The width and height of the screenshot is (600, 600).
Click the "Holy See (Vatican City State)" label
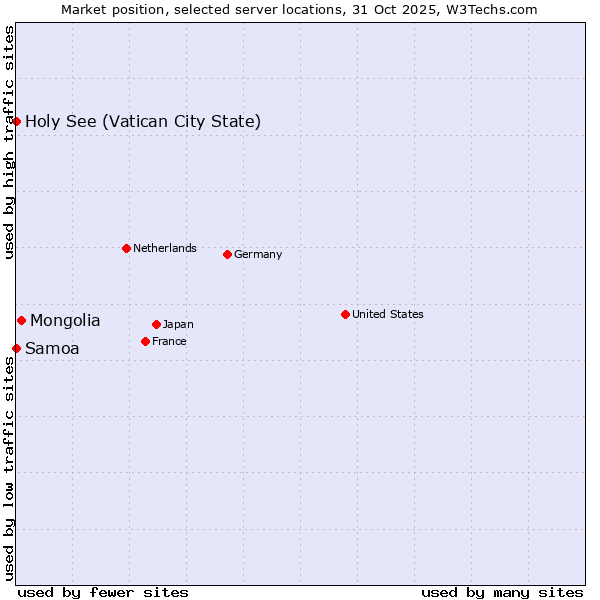pyautogui.click(x=143, y=122)
